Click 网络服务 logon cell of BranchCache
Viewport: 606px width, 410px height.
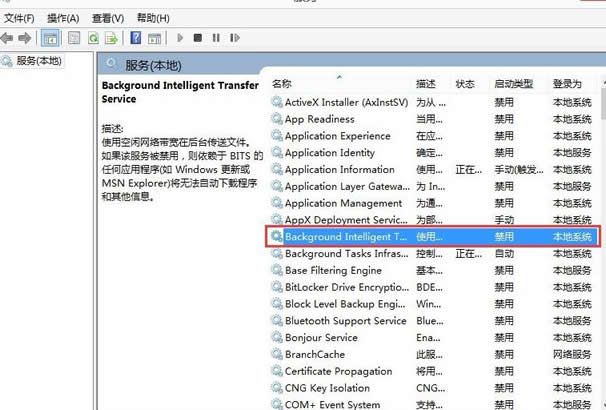coord(572,354)
